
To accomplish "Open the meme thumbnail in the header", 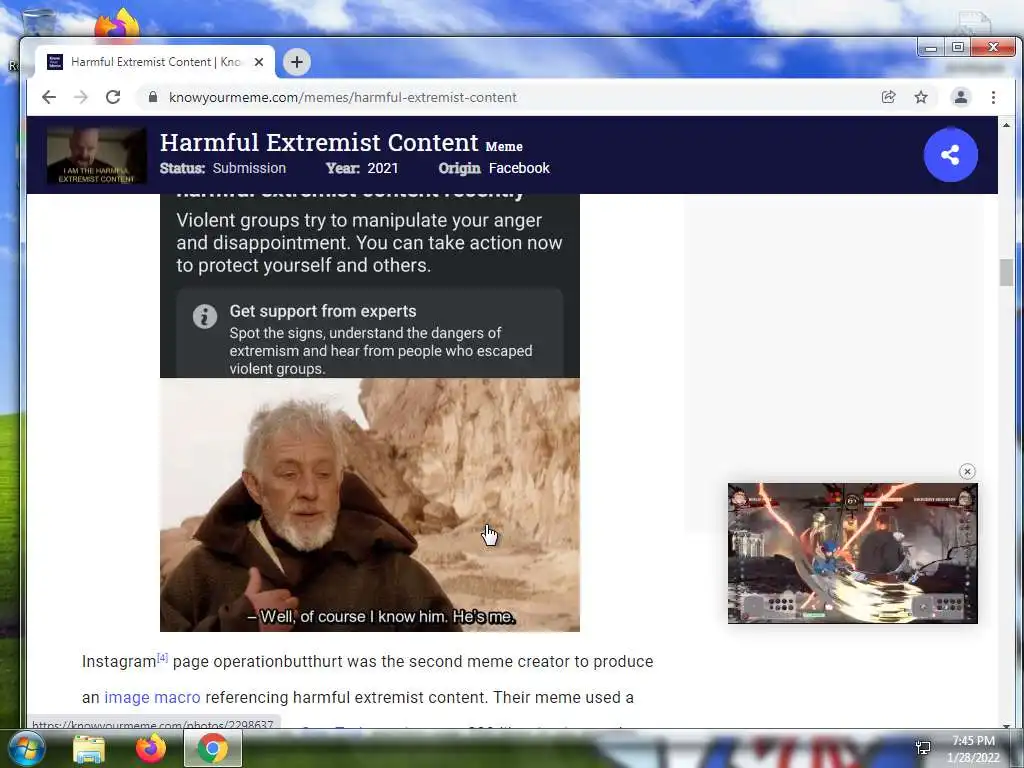I will click(x=97, y=155).
